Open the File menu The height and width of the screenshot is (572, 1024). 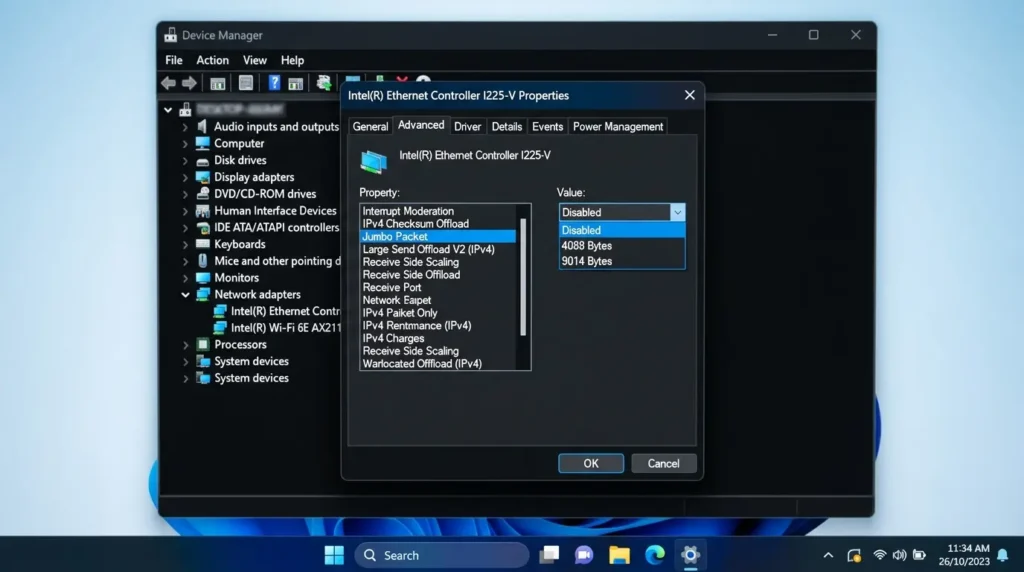click(174, 60)
